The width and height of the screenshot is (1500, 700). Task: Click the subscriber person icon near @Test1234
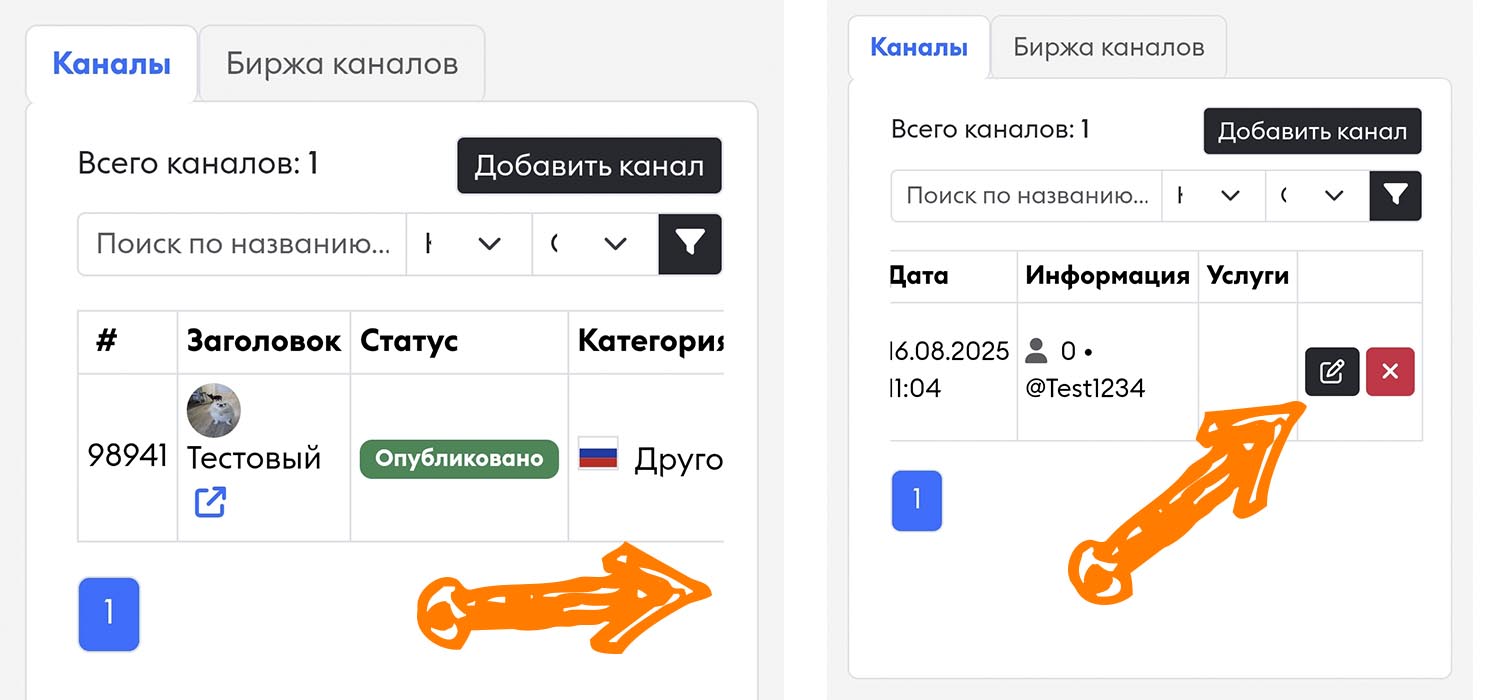point(1037,351)
